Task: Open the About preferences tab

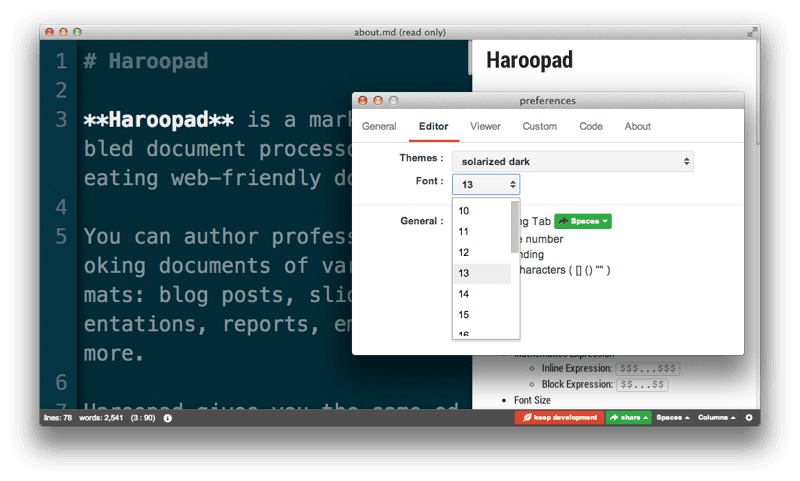Action: (637, 126)
